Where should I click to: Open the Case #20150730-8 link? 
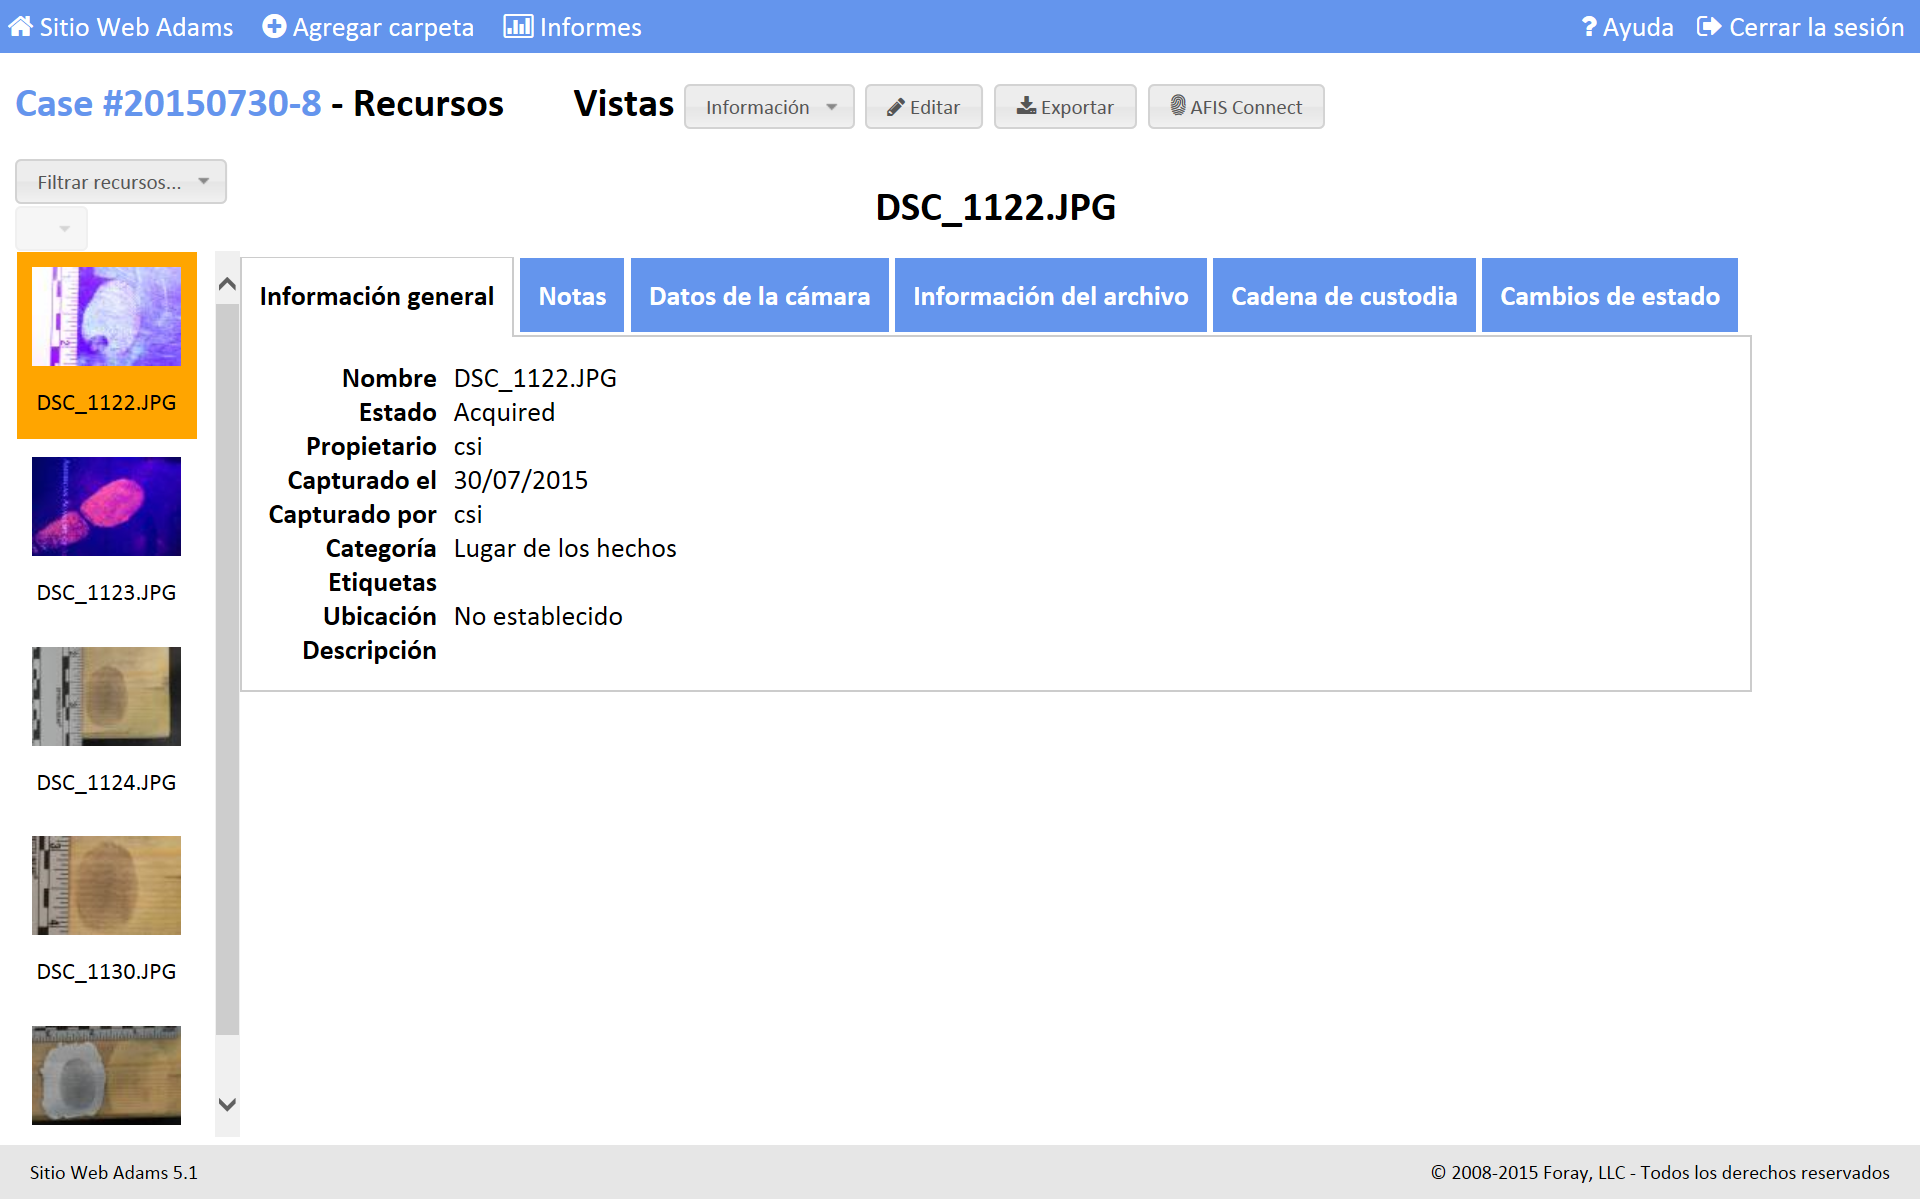click(168, 104)
